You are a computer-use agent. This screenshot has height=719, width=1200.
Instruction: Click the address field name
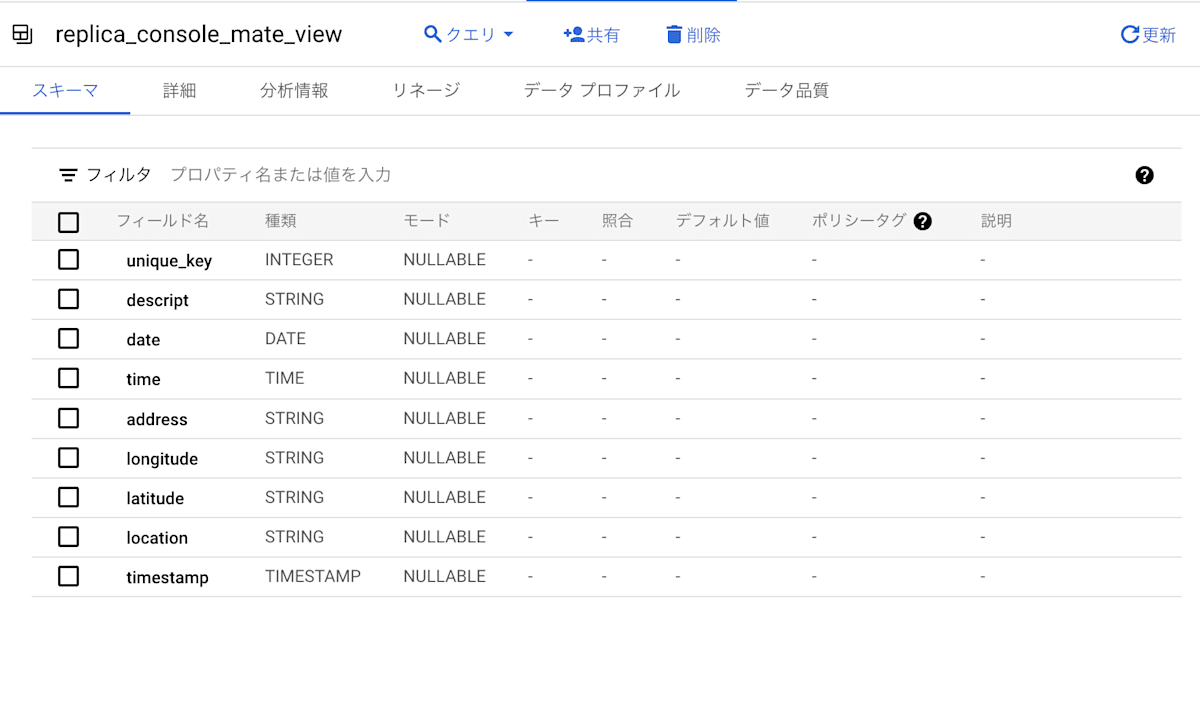tap(157, 419)
